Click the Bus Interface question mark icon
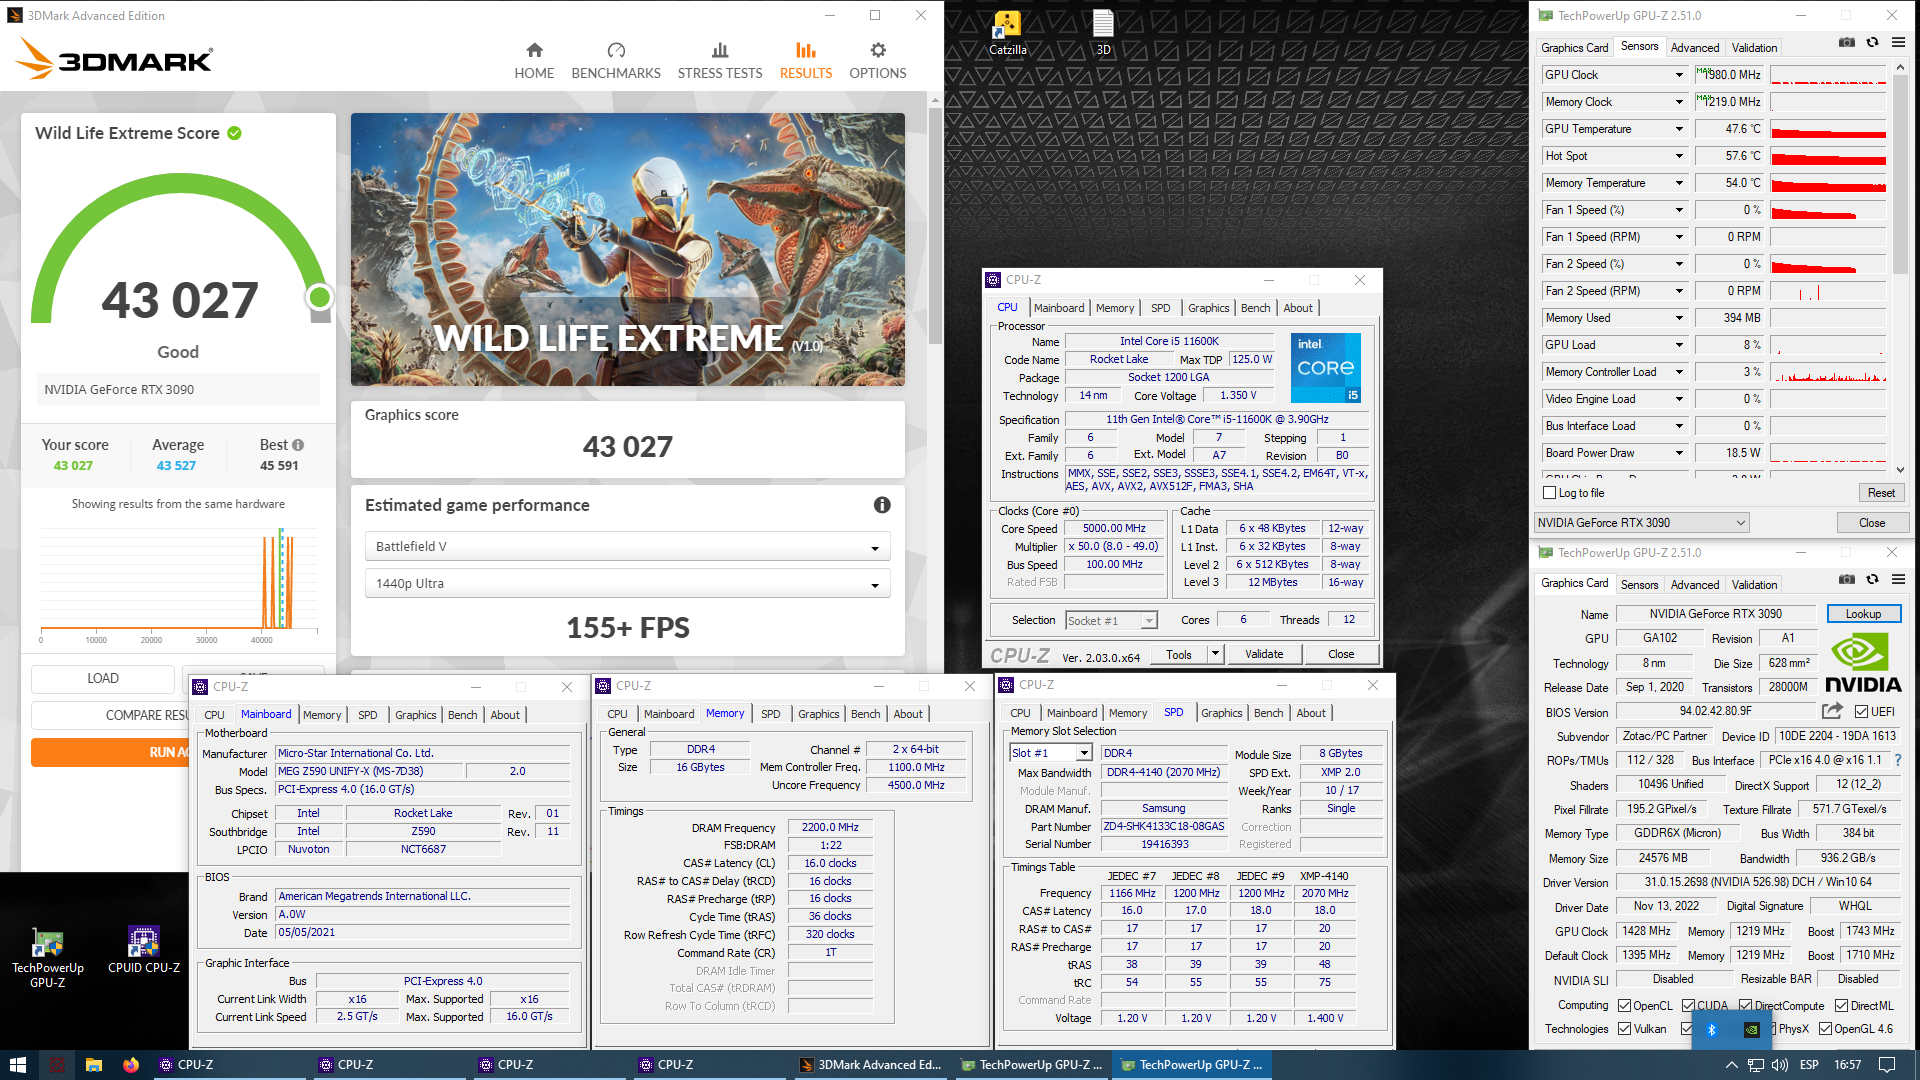The width and height of the screenshot is (1920, 1080). tap(1897, 760)
